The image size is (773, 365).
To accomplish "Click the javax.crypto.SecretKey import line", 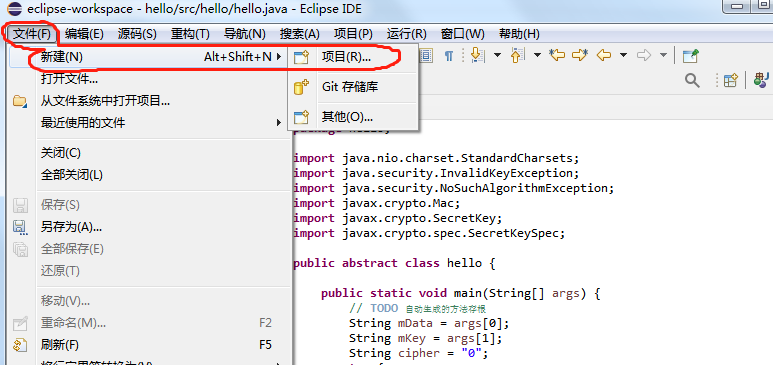I will 397,218.
